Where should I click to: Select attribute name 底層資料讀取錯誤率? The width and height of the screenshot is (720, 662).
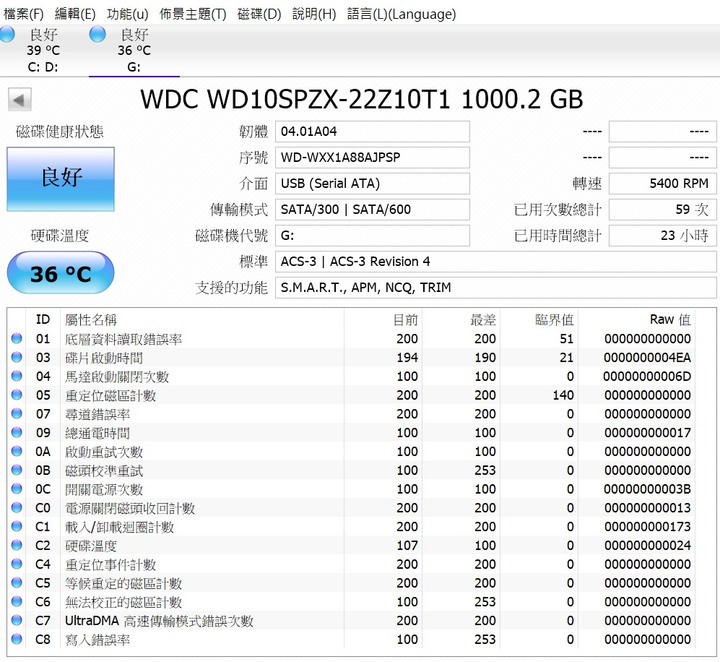click(124, 339)
